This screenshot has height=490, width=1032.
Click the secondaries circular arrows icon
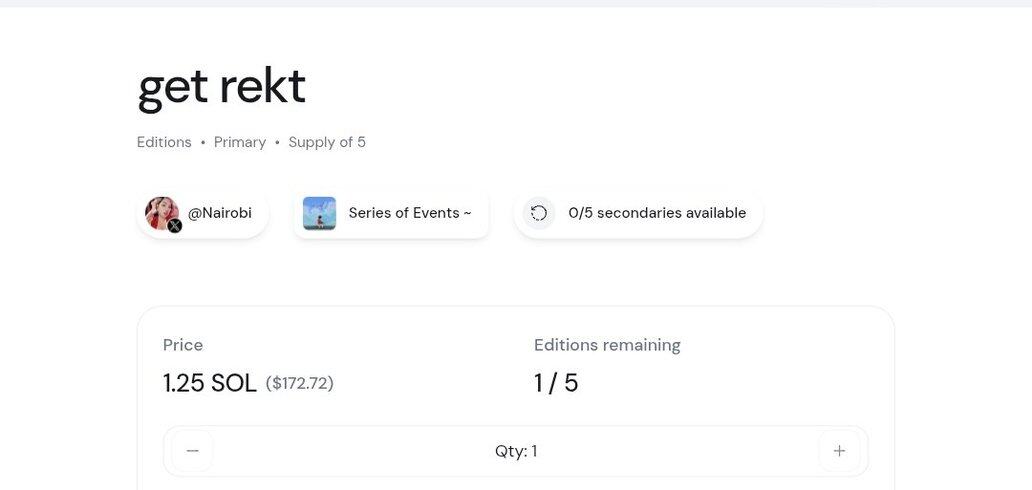[x=539, y=213]
